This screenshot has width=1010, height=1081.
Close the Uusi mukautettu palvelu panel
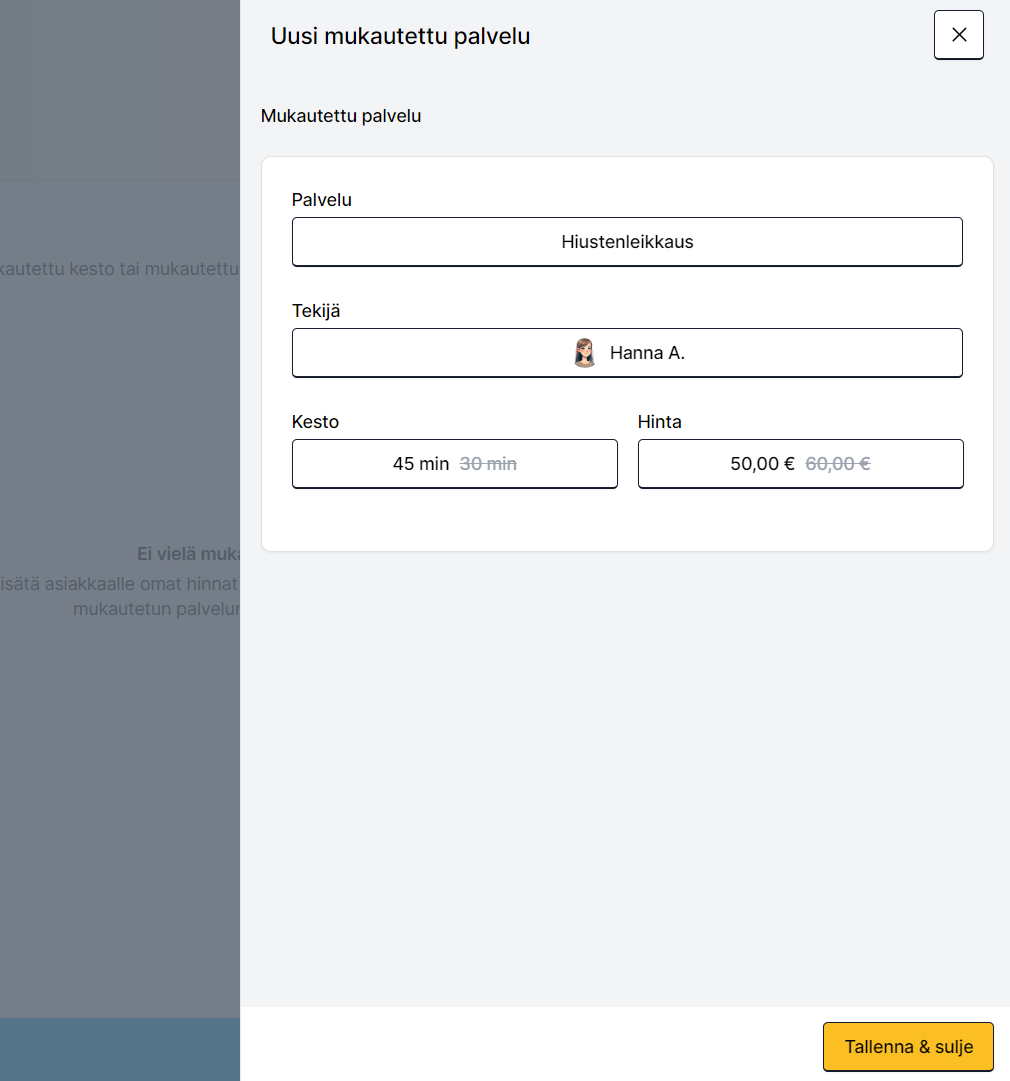pyautogui.click(x=958, y=35)
